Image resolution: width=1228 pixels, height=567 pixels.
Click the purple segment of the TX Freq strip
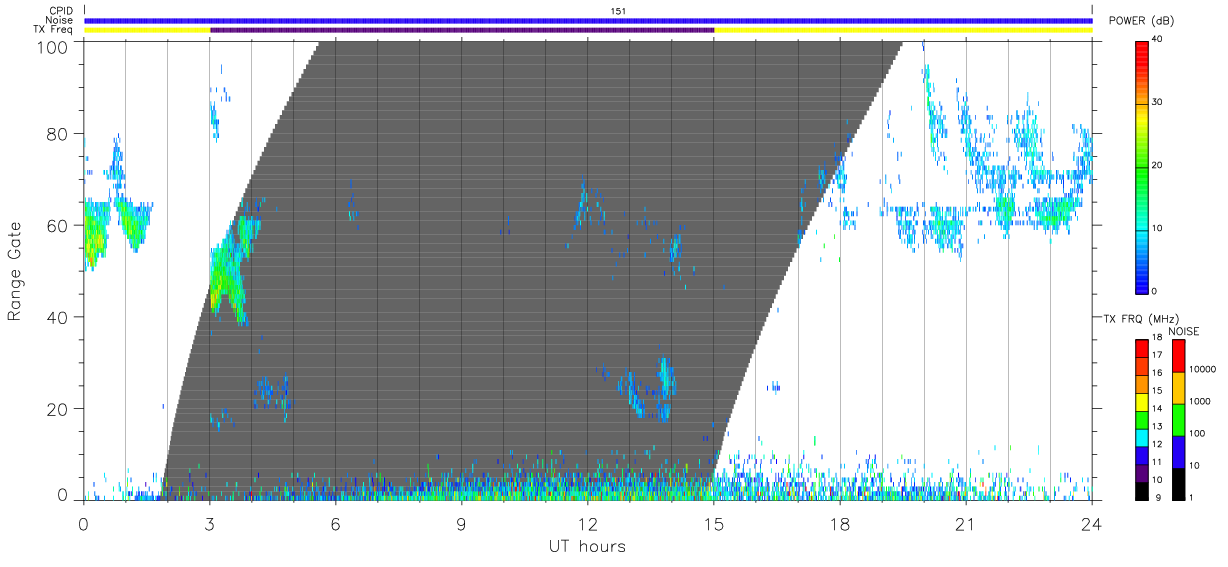pos(462,30)
